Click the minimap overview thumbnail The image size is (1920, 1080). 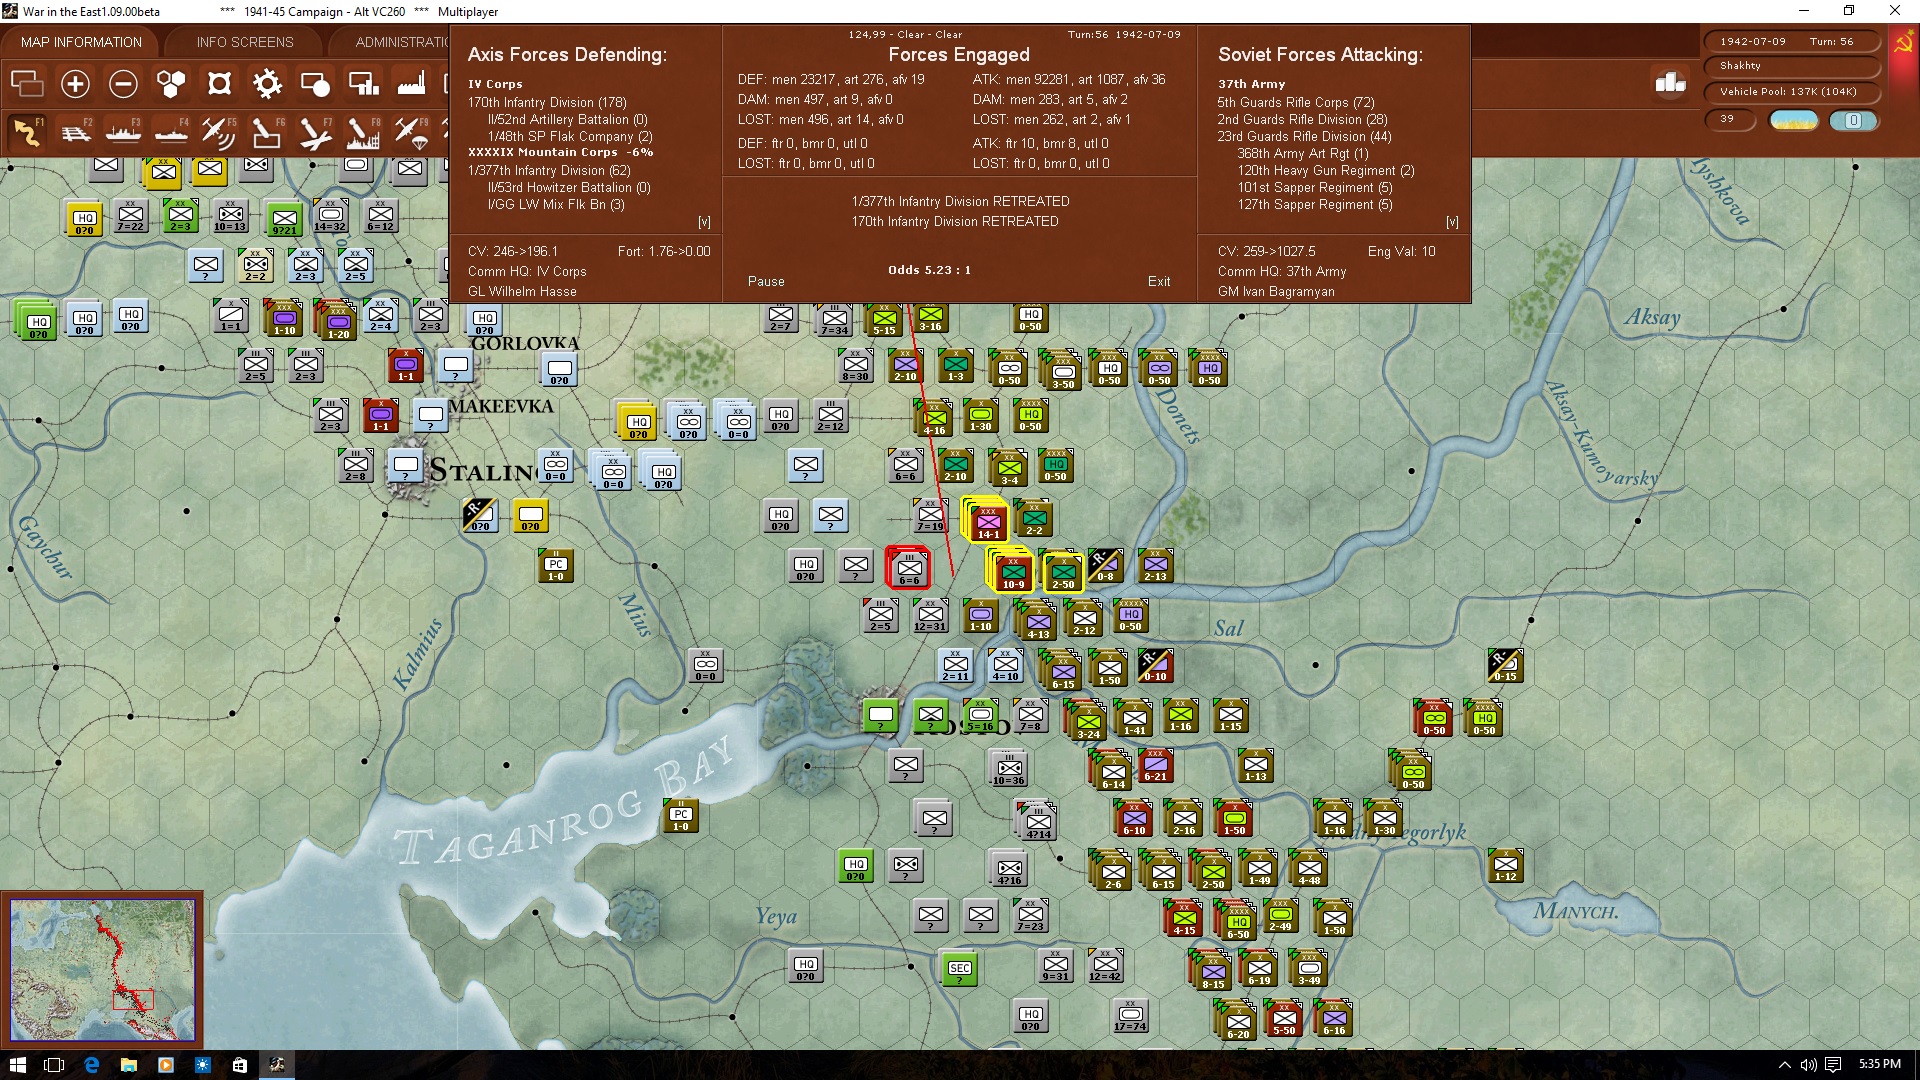point(102,969)
